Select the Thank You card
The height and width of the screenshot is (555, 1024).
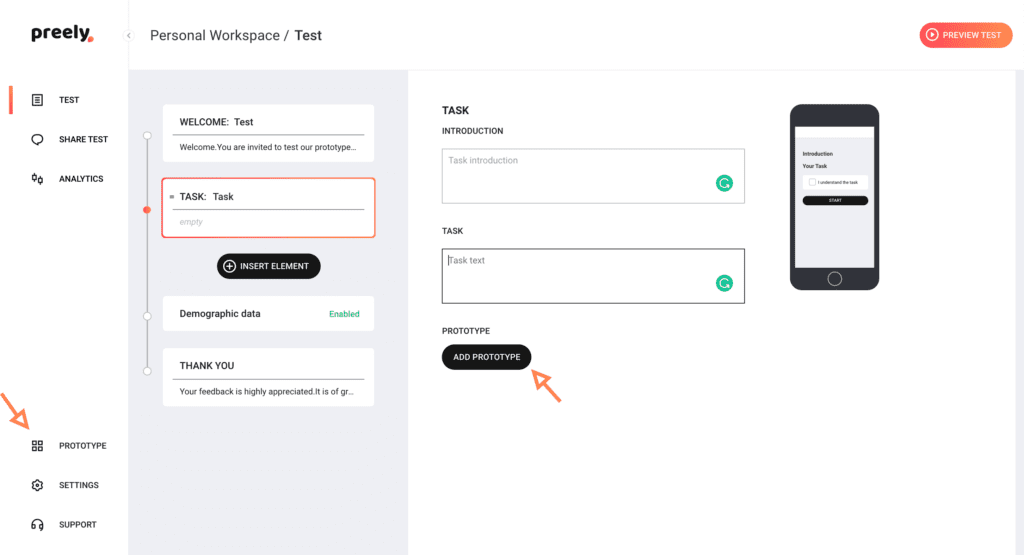coord(268,377)
